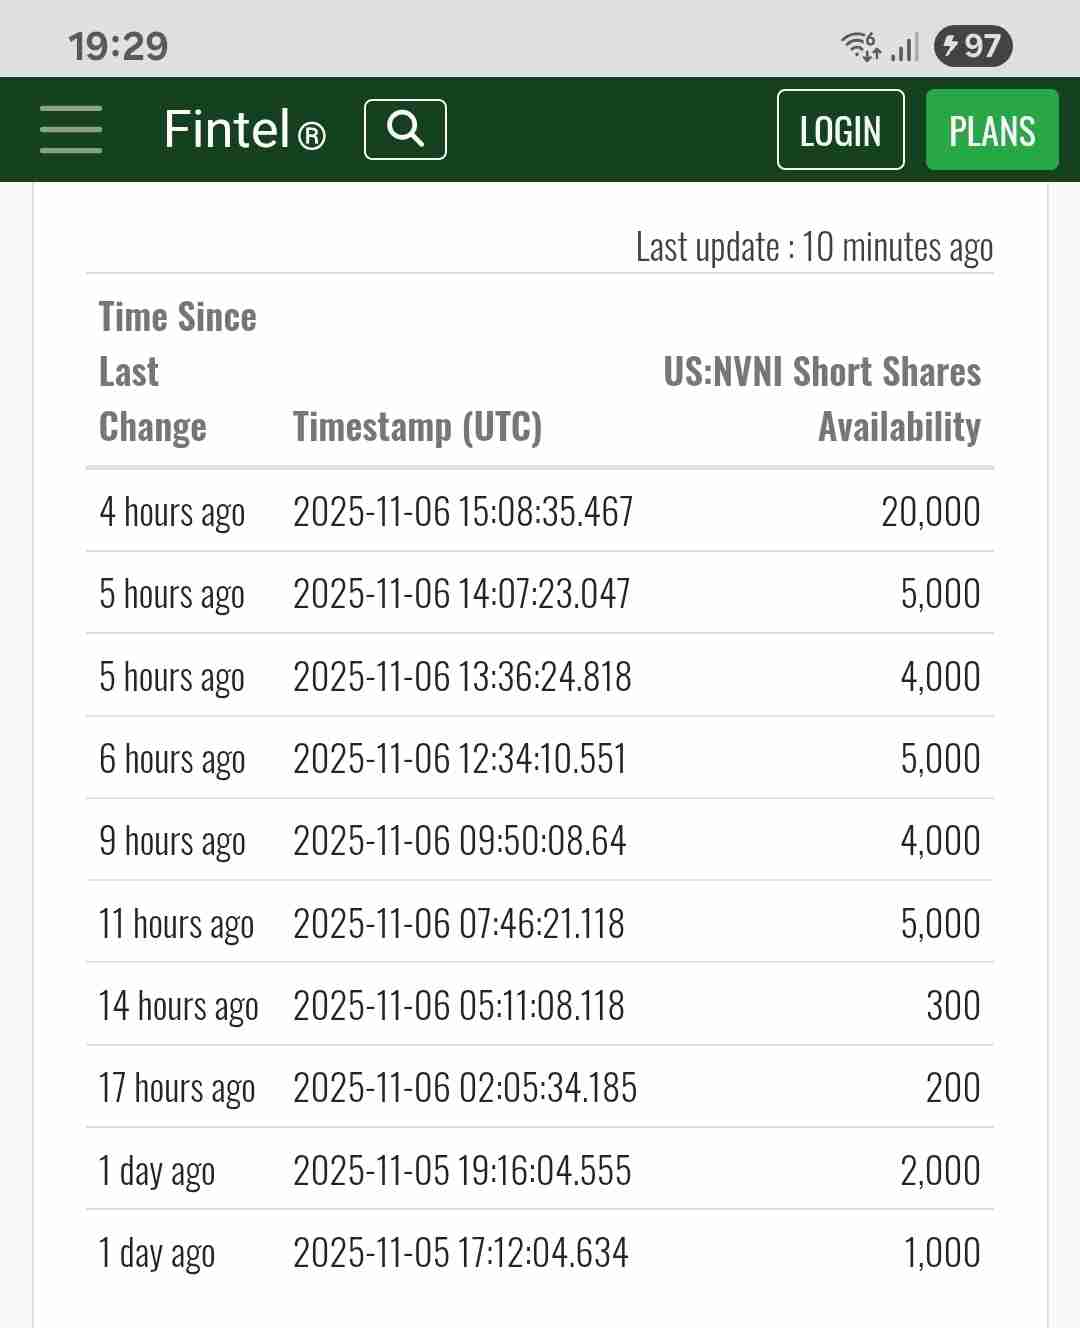Select 4,000 value in the 13:36:24 row
Viewport: 1080px width, 1328px height.
point(941,677)
